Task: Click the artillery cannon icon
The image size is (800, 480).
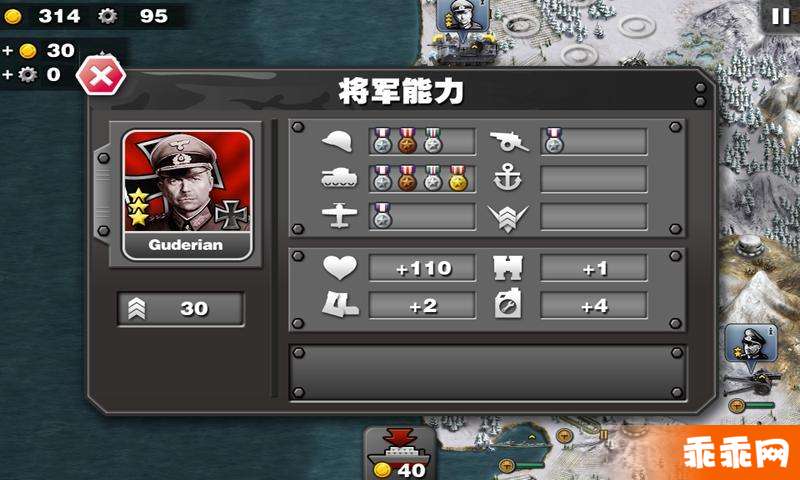Action: pyautogui.click(x=509, y=141)
